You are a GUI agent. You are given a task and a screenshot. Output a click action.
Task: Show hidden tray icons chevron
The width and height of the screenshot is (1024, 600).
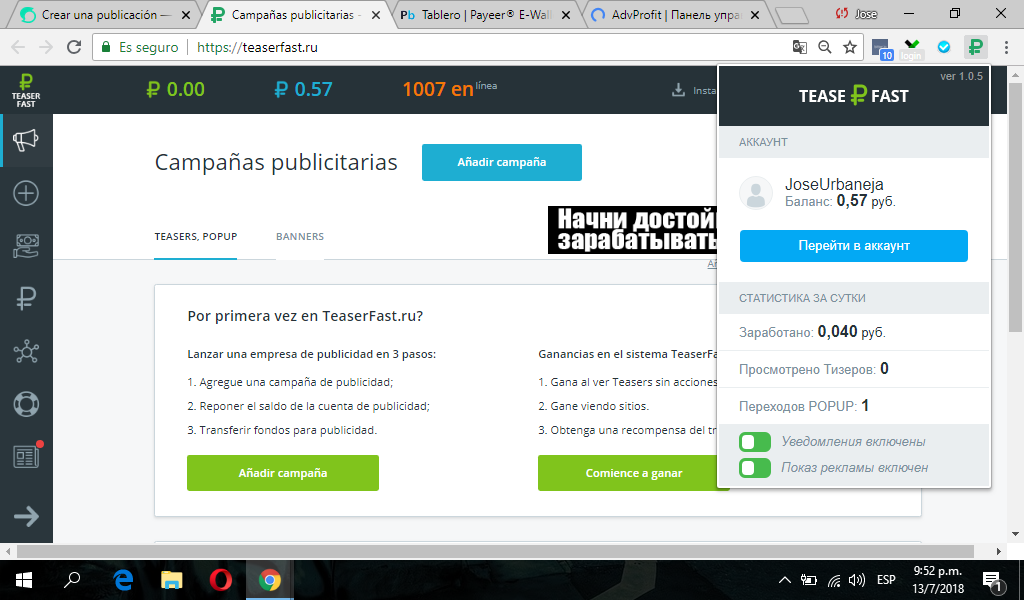(785, 580)
